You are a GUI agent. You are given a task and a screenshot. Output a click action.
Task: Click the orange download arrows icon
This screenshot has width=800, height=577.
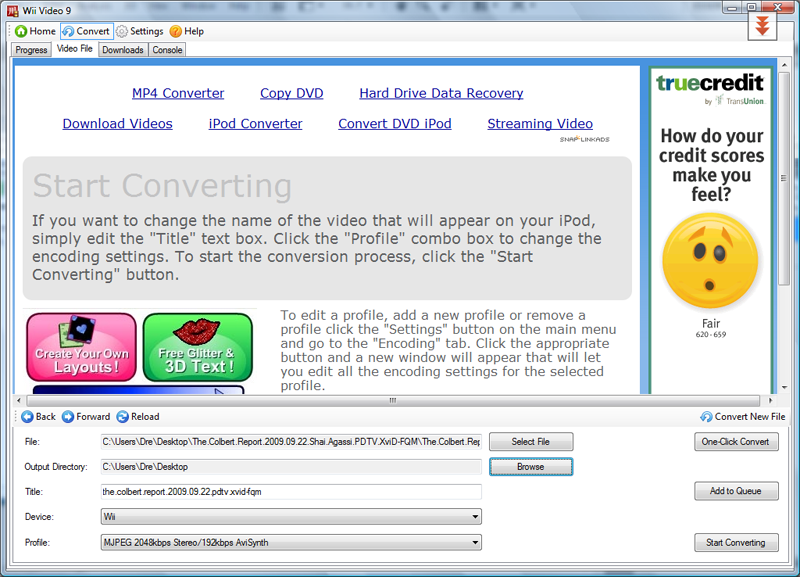click(762, 26)
